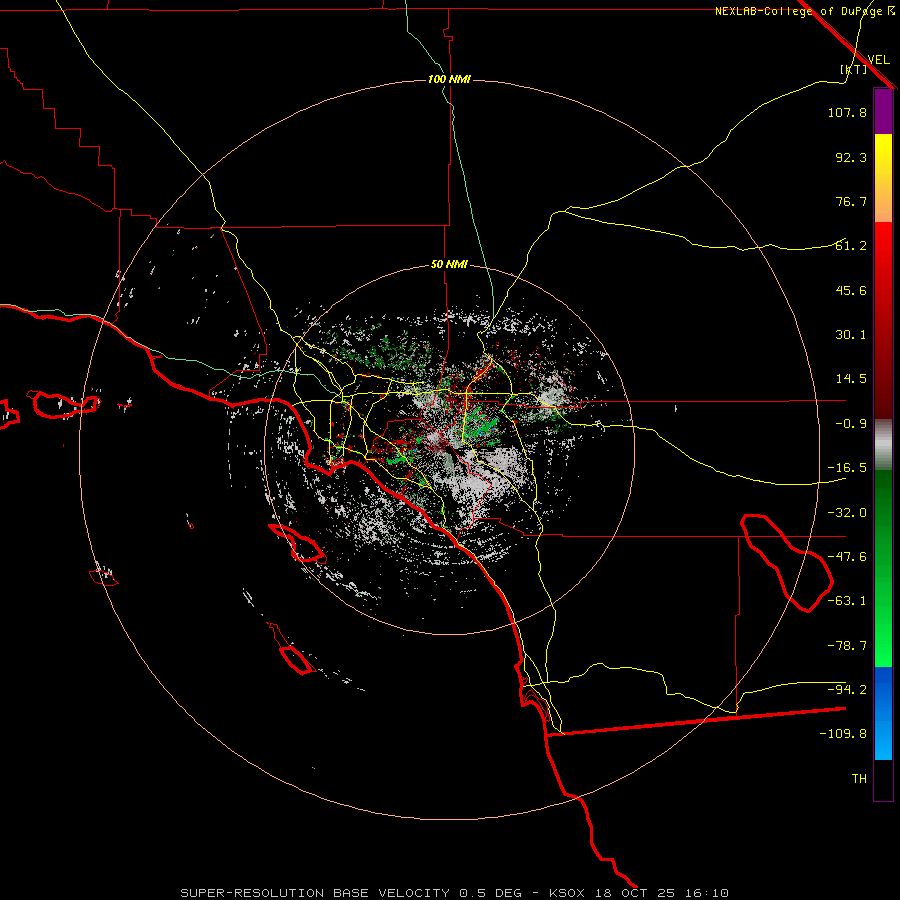
Task: Select the -32.0 scale value
Action: pyautogui.click(x=847, y=513)
